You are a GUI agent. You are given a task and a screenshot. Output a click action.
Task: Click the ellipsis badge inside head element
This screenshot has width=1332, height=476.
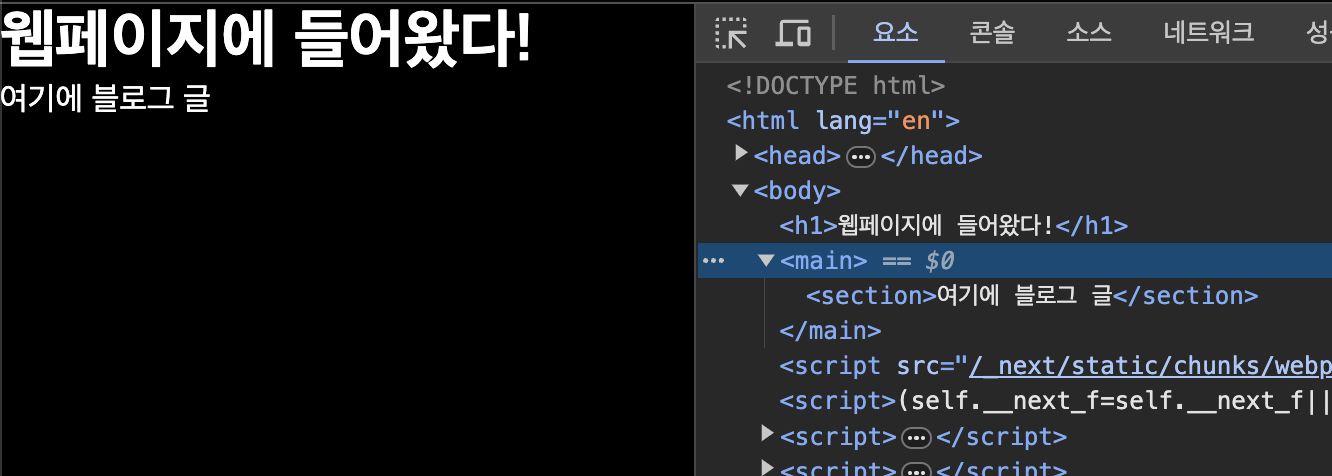pos(861,156)
